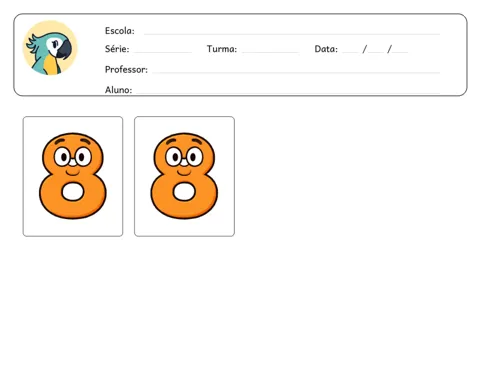This screenshot has height=384, width=480.
Task: Click the "Série:" label
Action: tap(117, 49)
